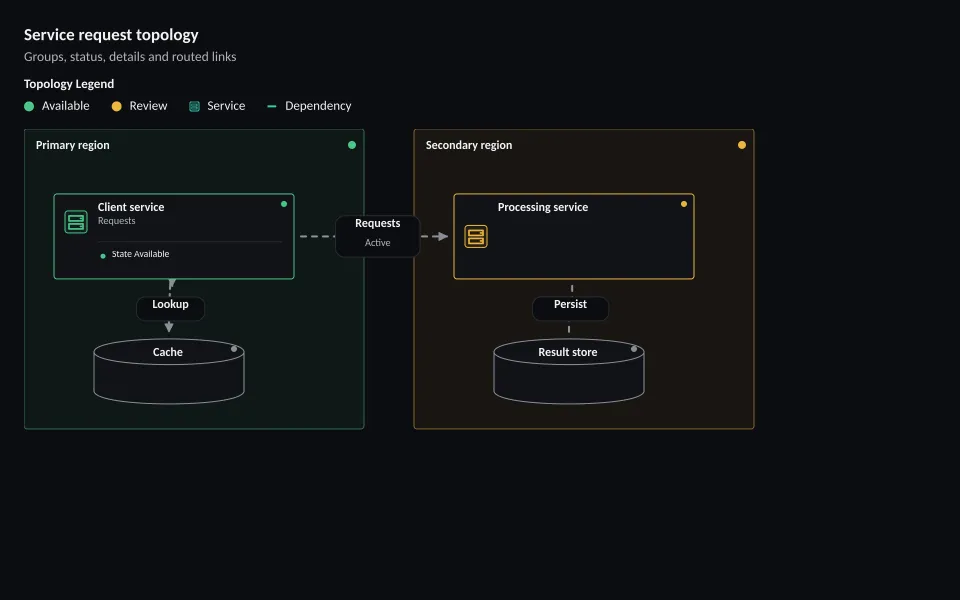Click the Client service title

(131, 207)
